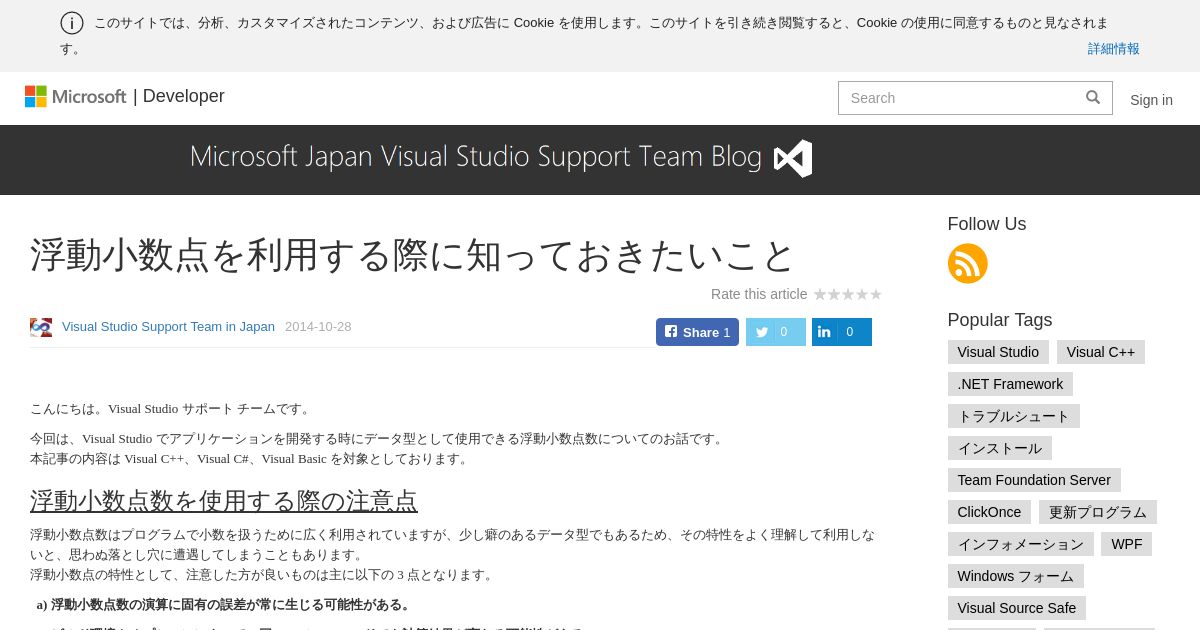The width and height of the screenshot is (1200, 630).
Task: Share the article on LinkedIn
Action: 841,332
